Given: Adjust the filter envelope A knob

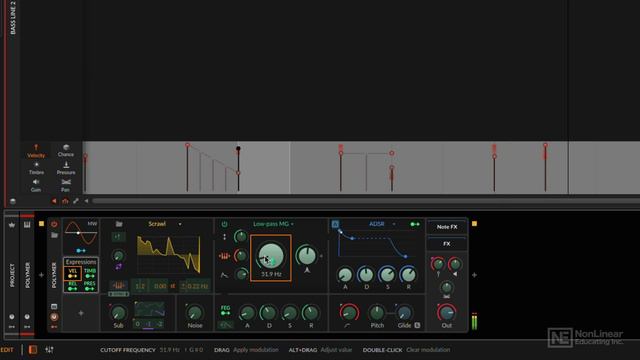Looking at the screenshot, I should coord(247,313).
